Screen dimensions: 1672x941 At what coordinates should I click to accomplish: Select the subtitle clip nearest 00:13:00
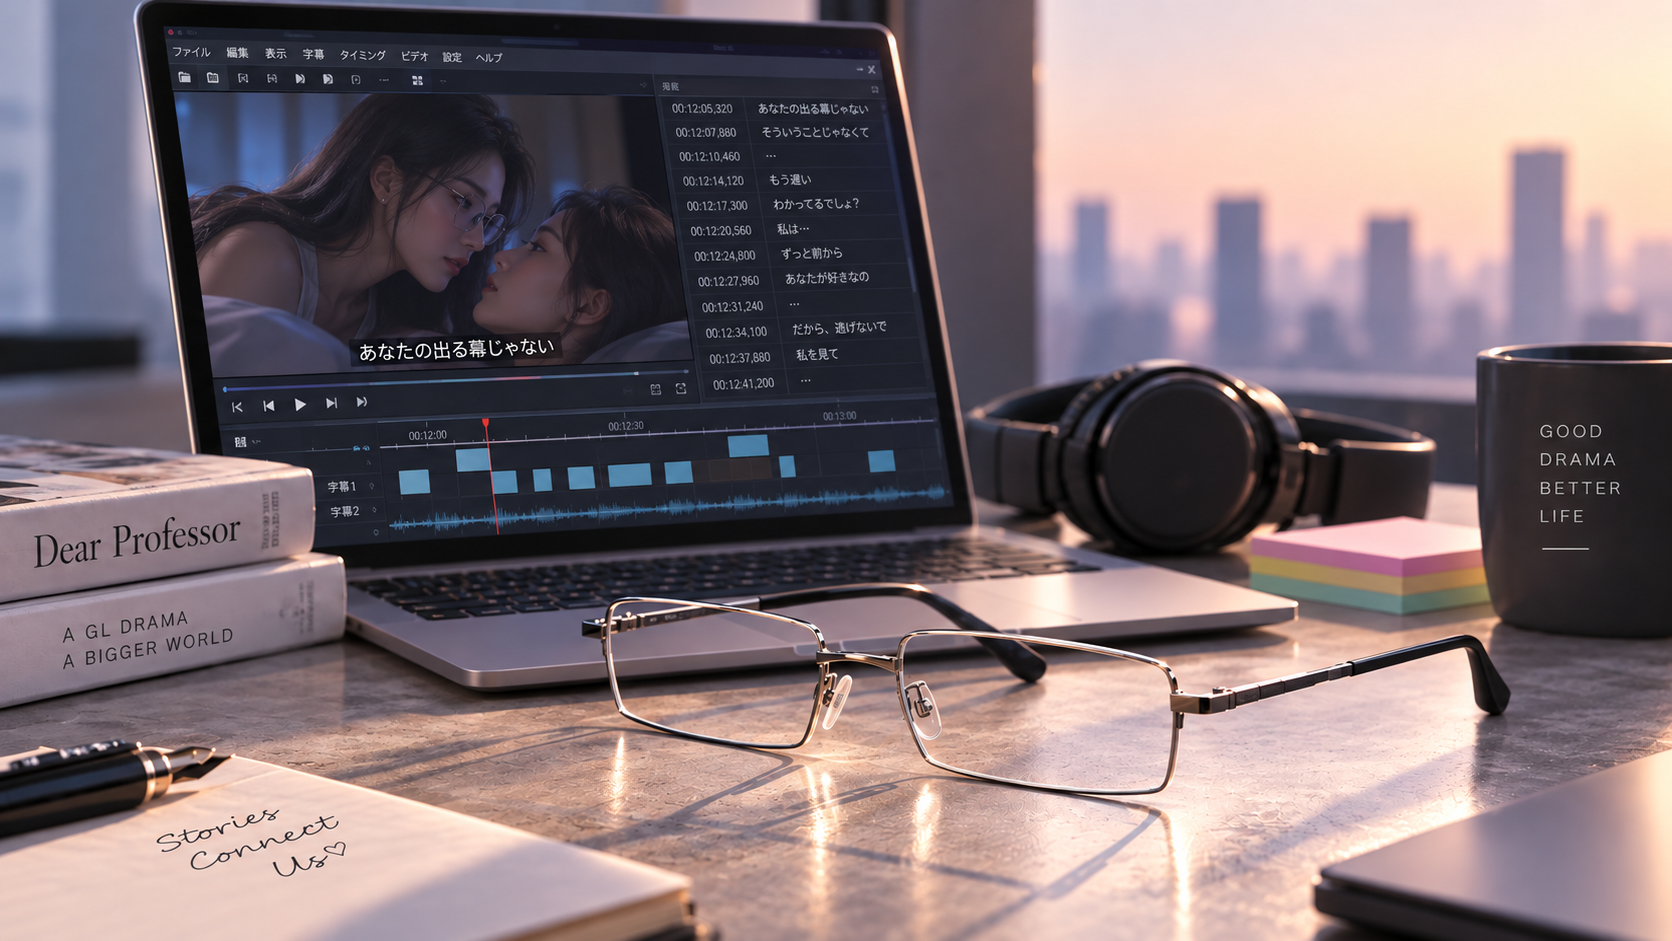point(881,460)
